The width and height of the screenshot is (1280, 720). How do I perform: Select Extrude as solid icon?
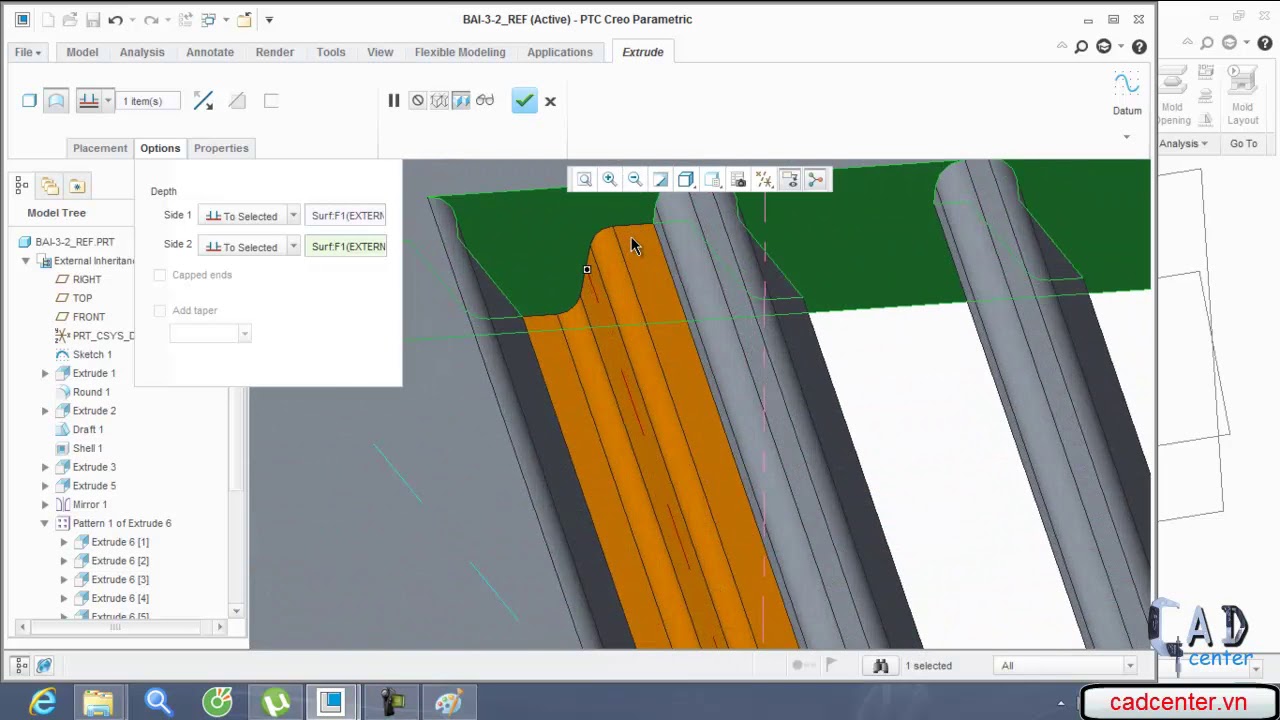(29, 101)
